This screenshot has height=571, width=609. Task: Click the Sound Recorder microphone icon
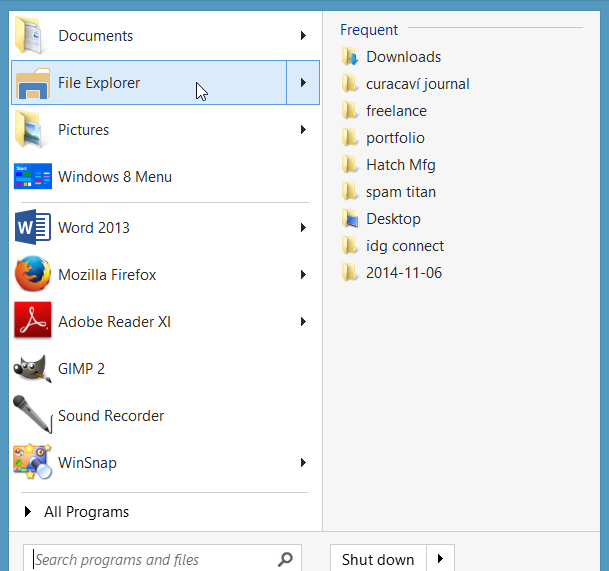[33, 414]
